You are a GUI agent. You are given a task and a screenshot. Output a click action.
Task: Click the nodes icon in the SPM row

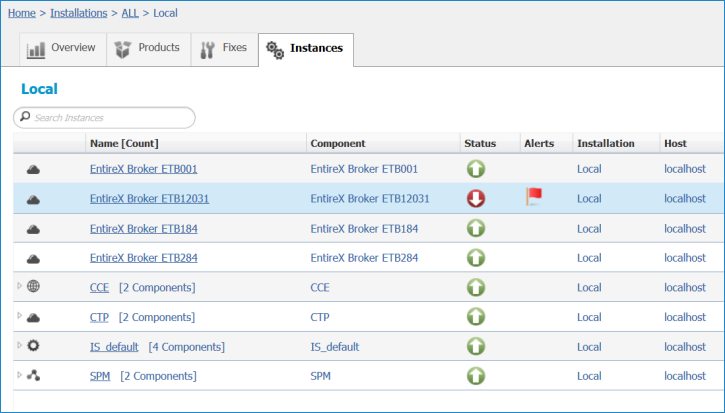(33, 375)
